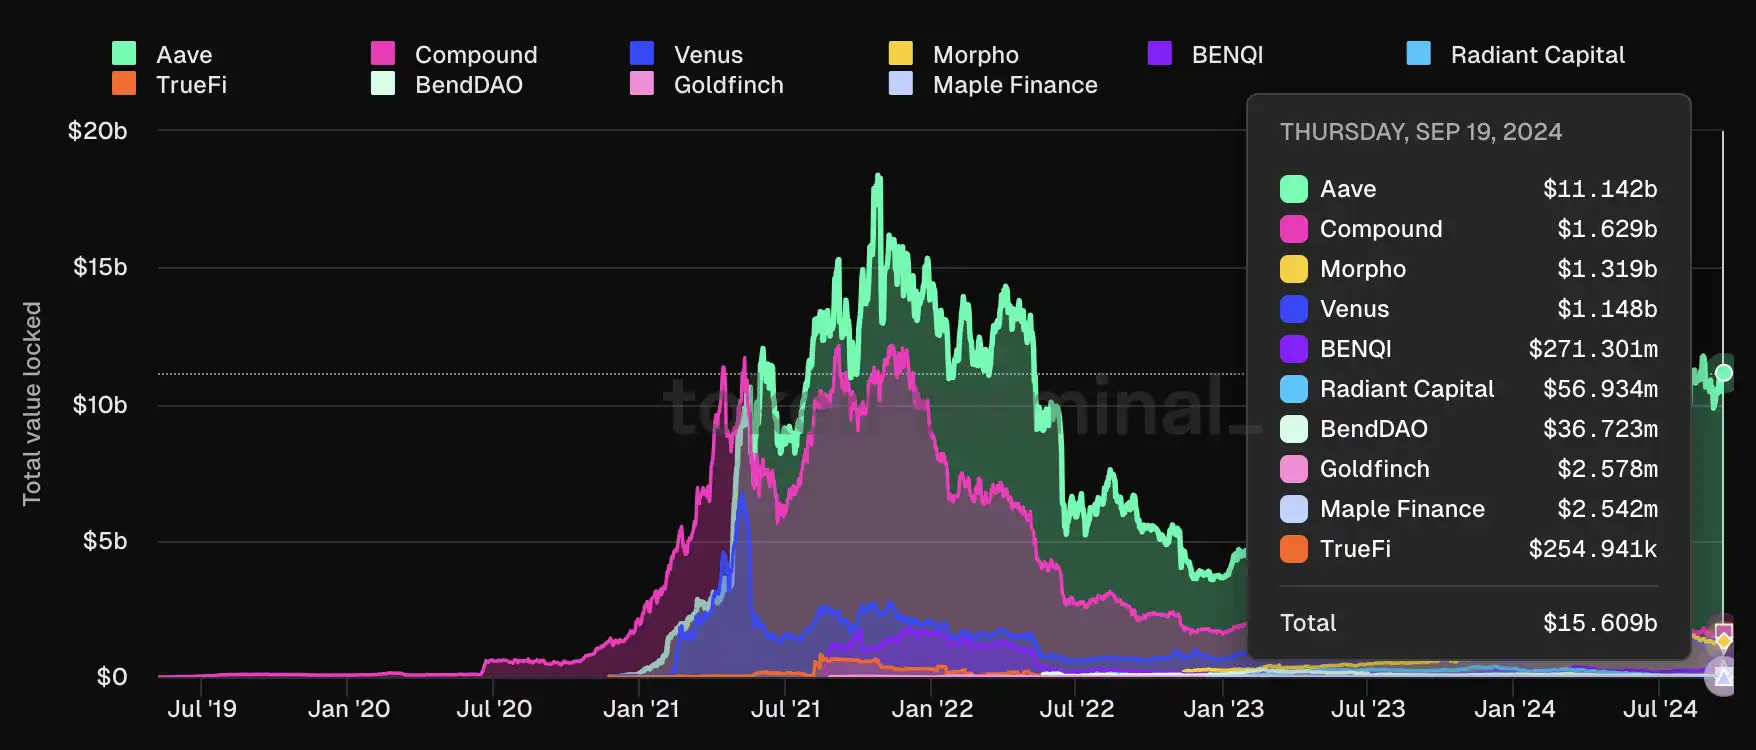Image resolution: width=1756 pixels, height=750 pixels.
Task: Click the purple BENQI legend swatch
Action: click(x=1160, y=54)
